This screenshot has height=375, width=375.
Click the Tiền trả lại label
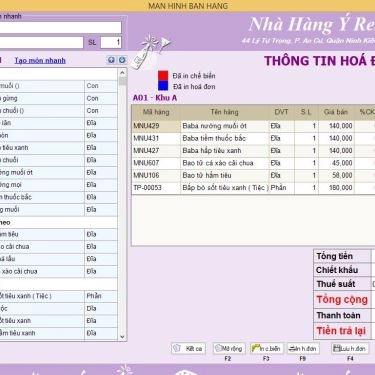pyautogui.click(x=341, y=331)
